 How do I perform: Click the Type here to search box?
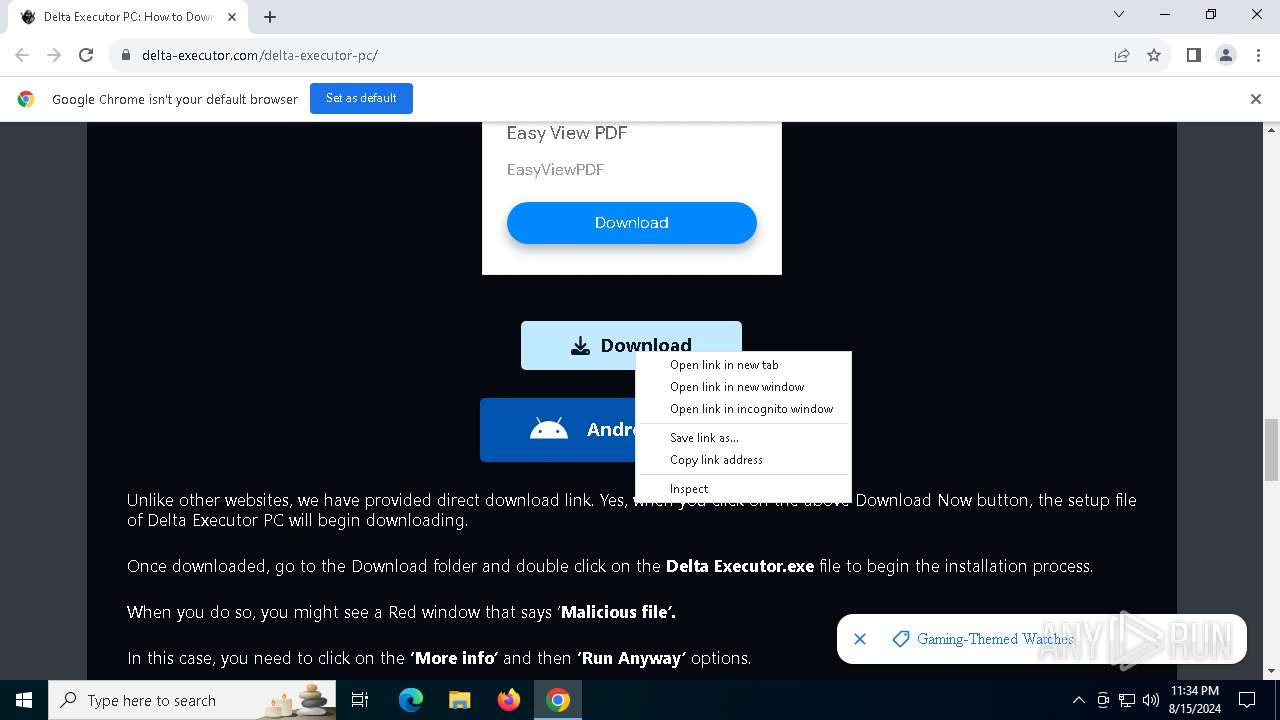click(192, 700)
